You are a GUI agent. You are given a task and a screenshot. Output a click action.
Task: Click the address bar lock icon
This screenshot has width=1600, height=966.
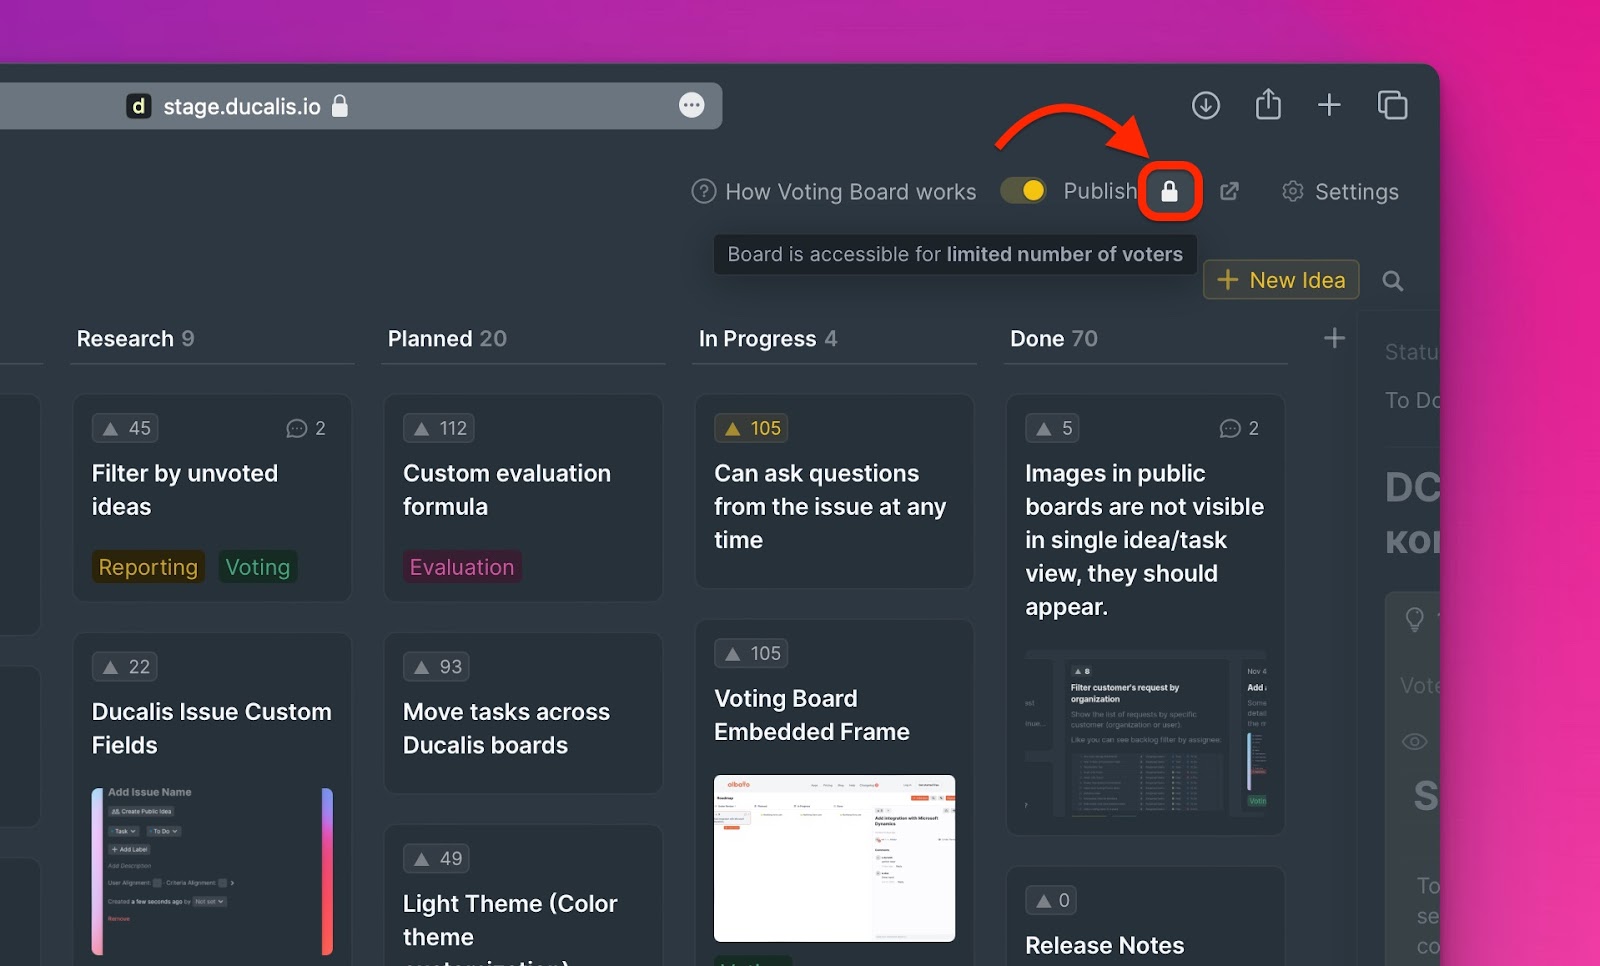coord(340,106)
